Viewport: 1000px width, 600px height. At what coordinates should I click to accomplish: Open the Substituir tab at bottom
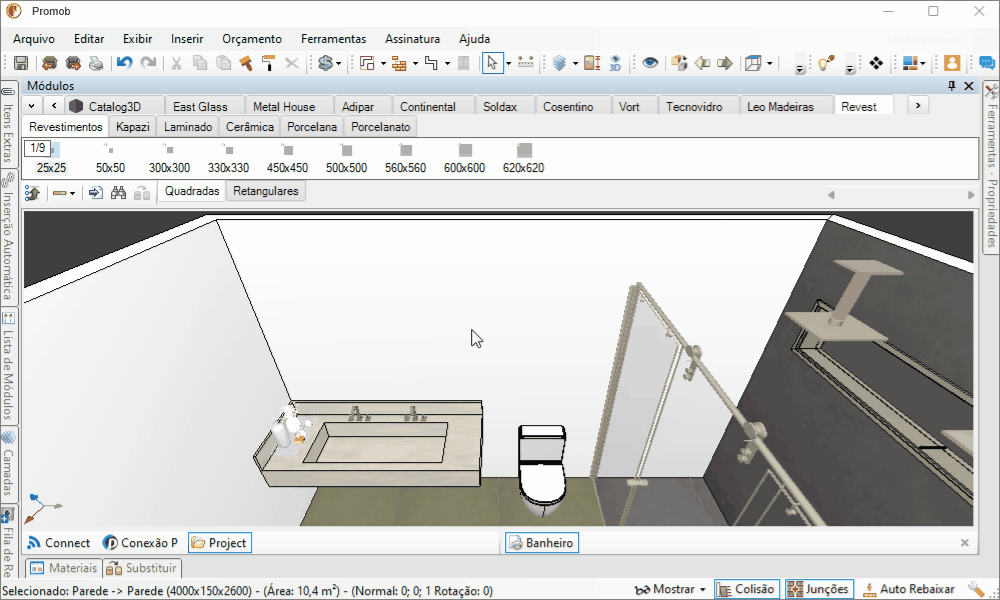142,568
